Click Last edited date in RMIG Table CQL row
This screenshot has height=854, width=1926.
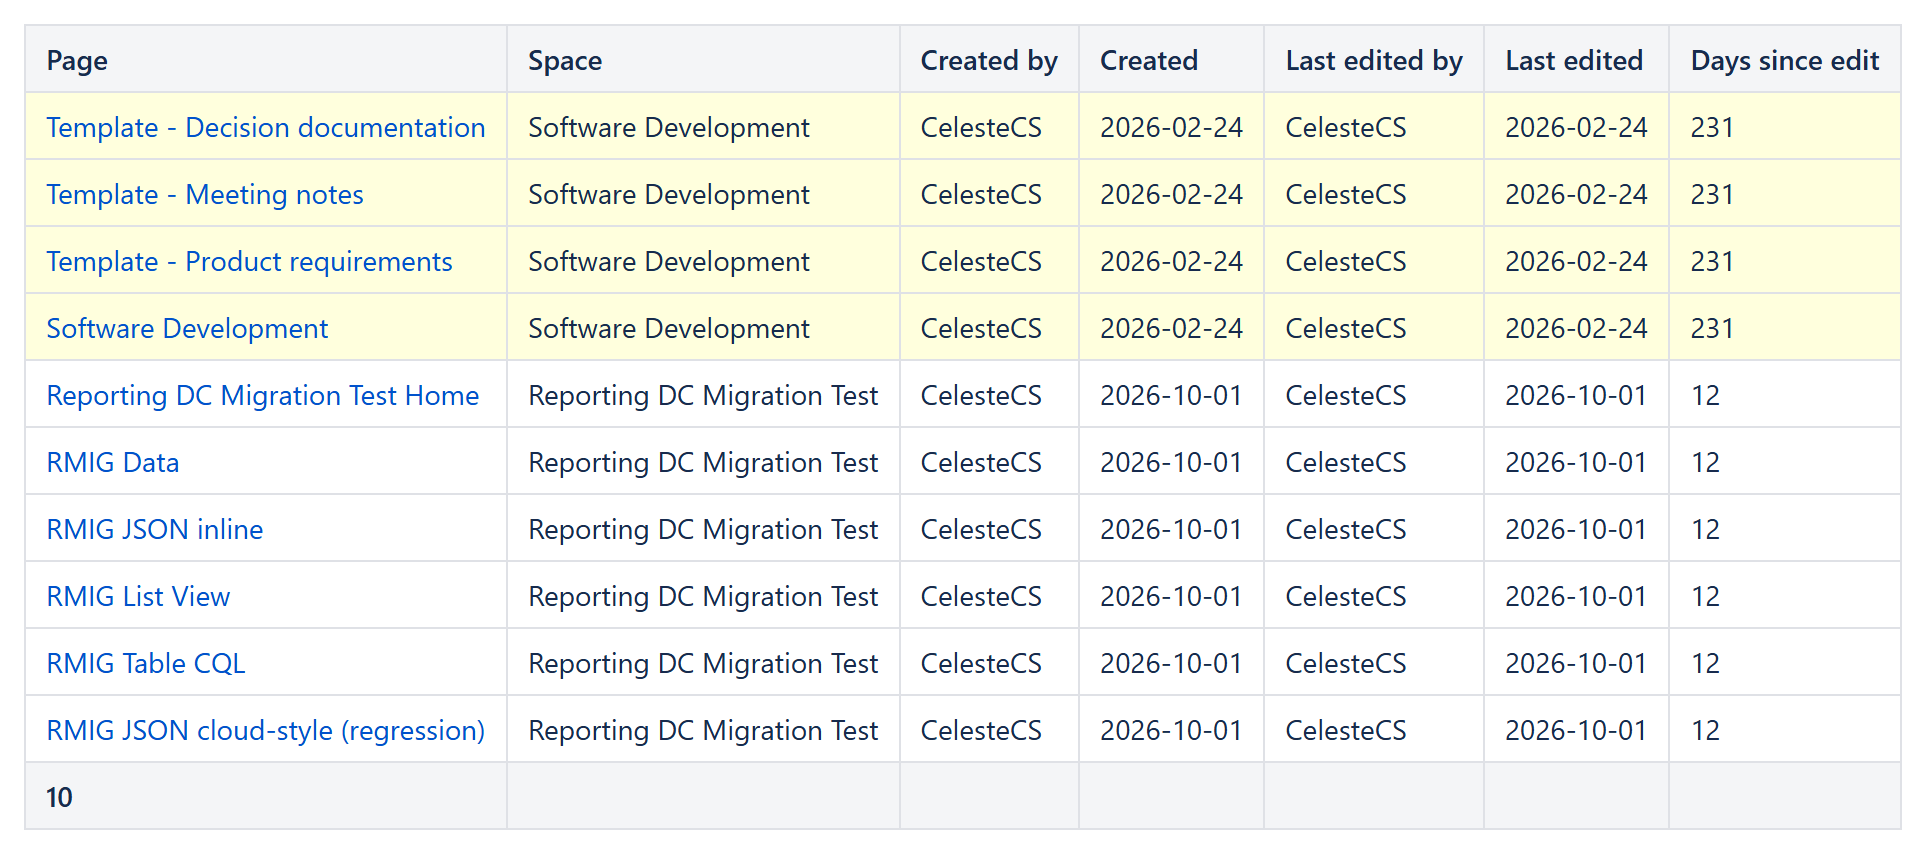click(1576, 663)
